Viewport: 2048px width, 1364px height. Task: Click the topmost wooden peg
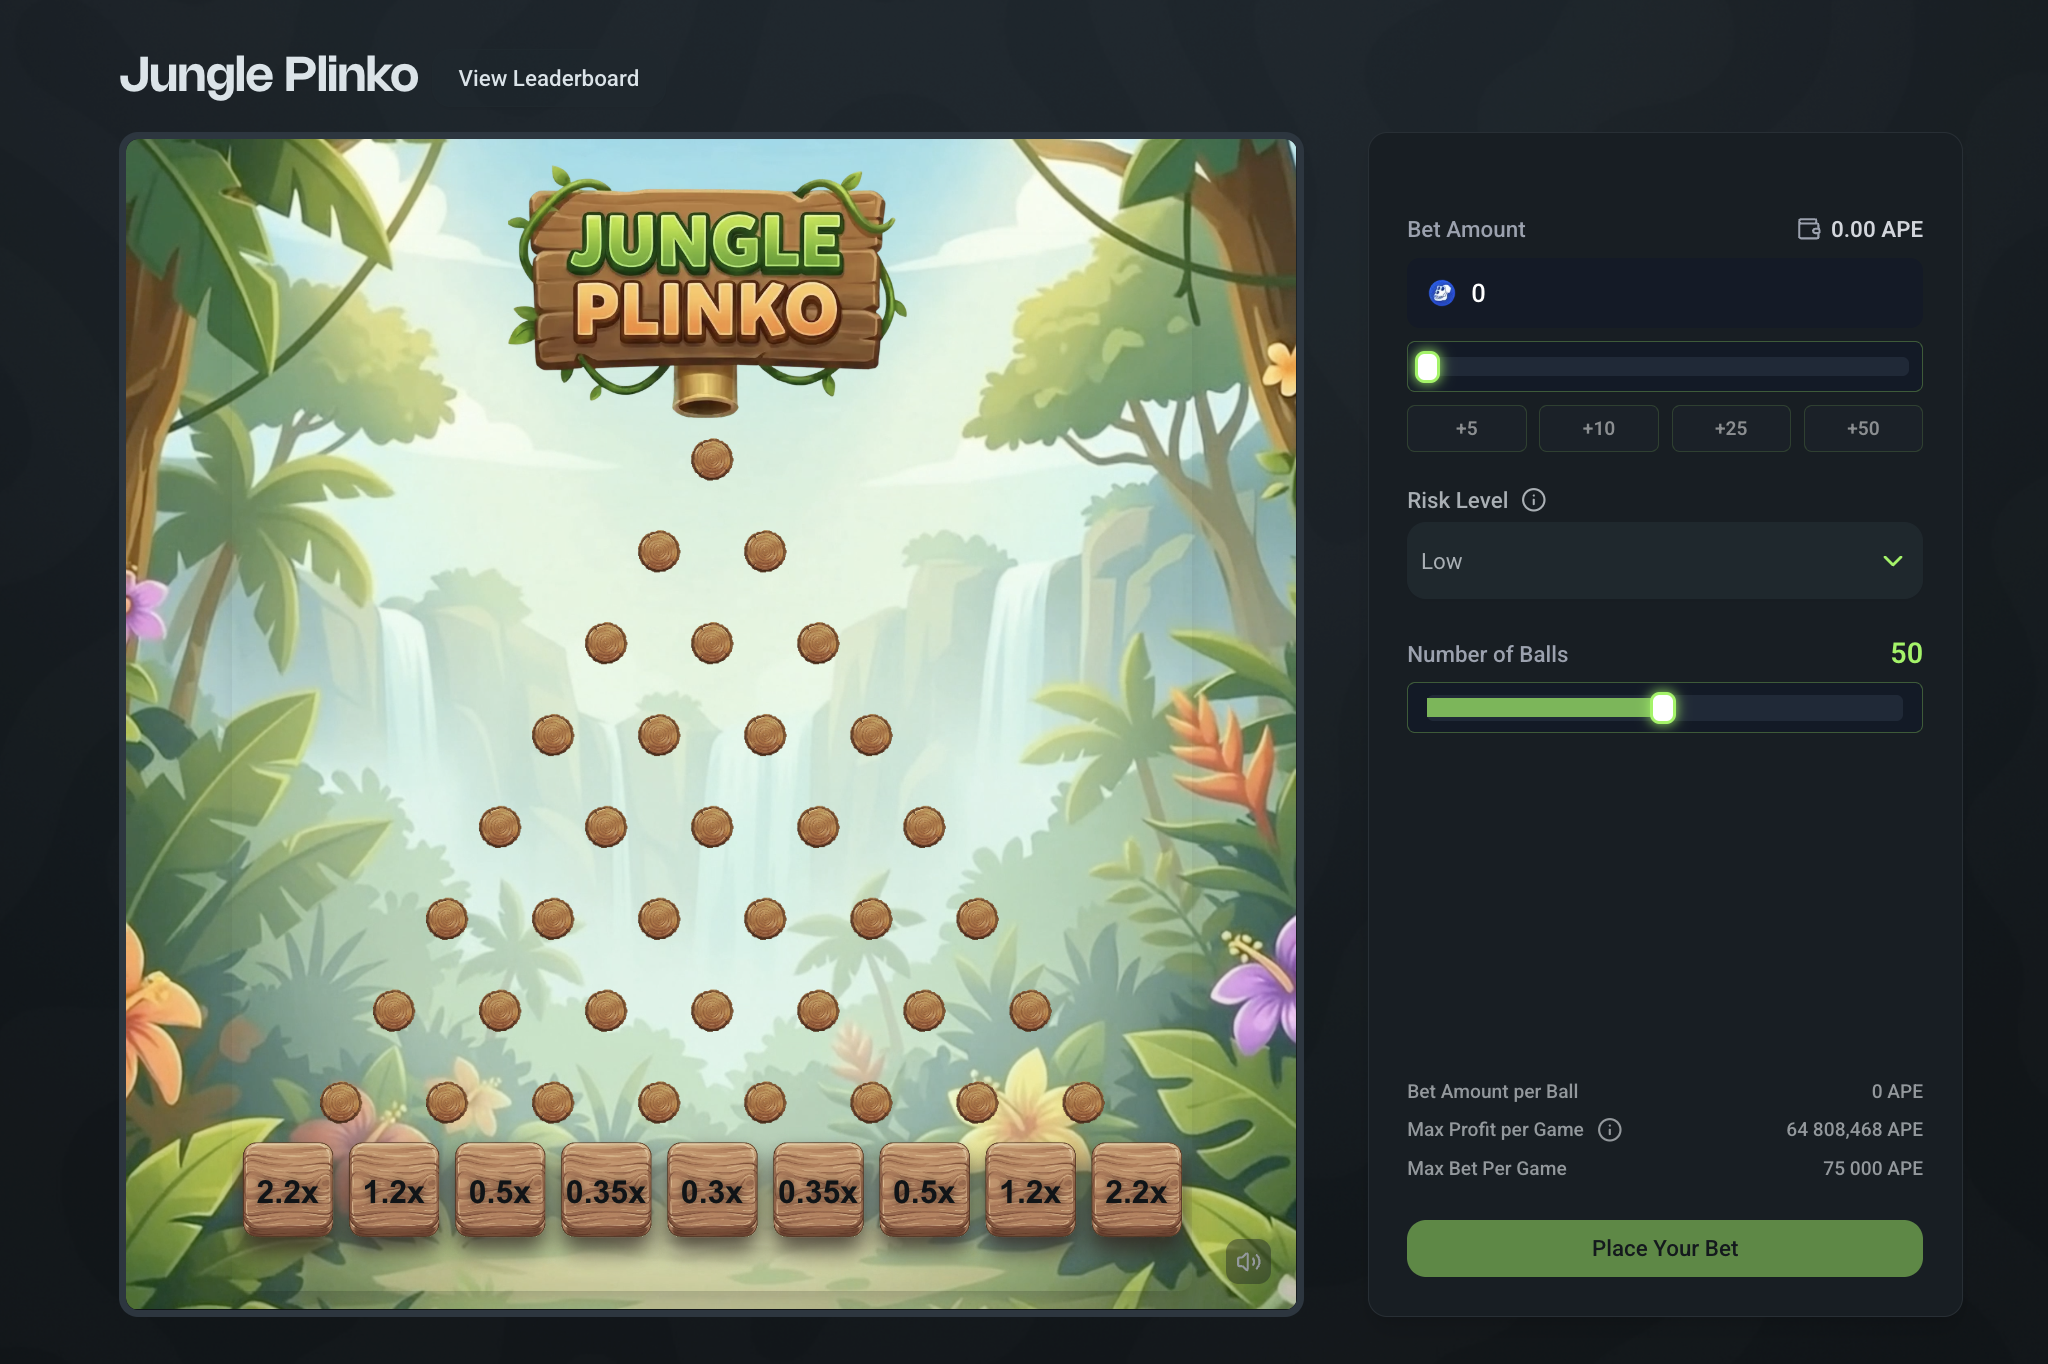[712, 459]
